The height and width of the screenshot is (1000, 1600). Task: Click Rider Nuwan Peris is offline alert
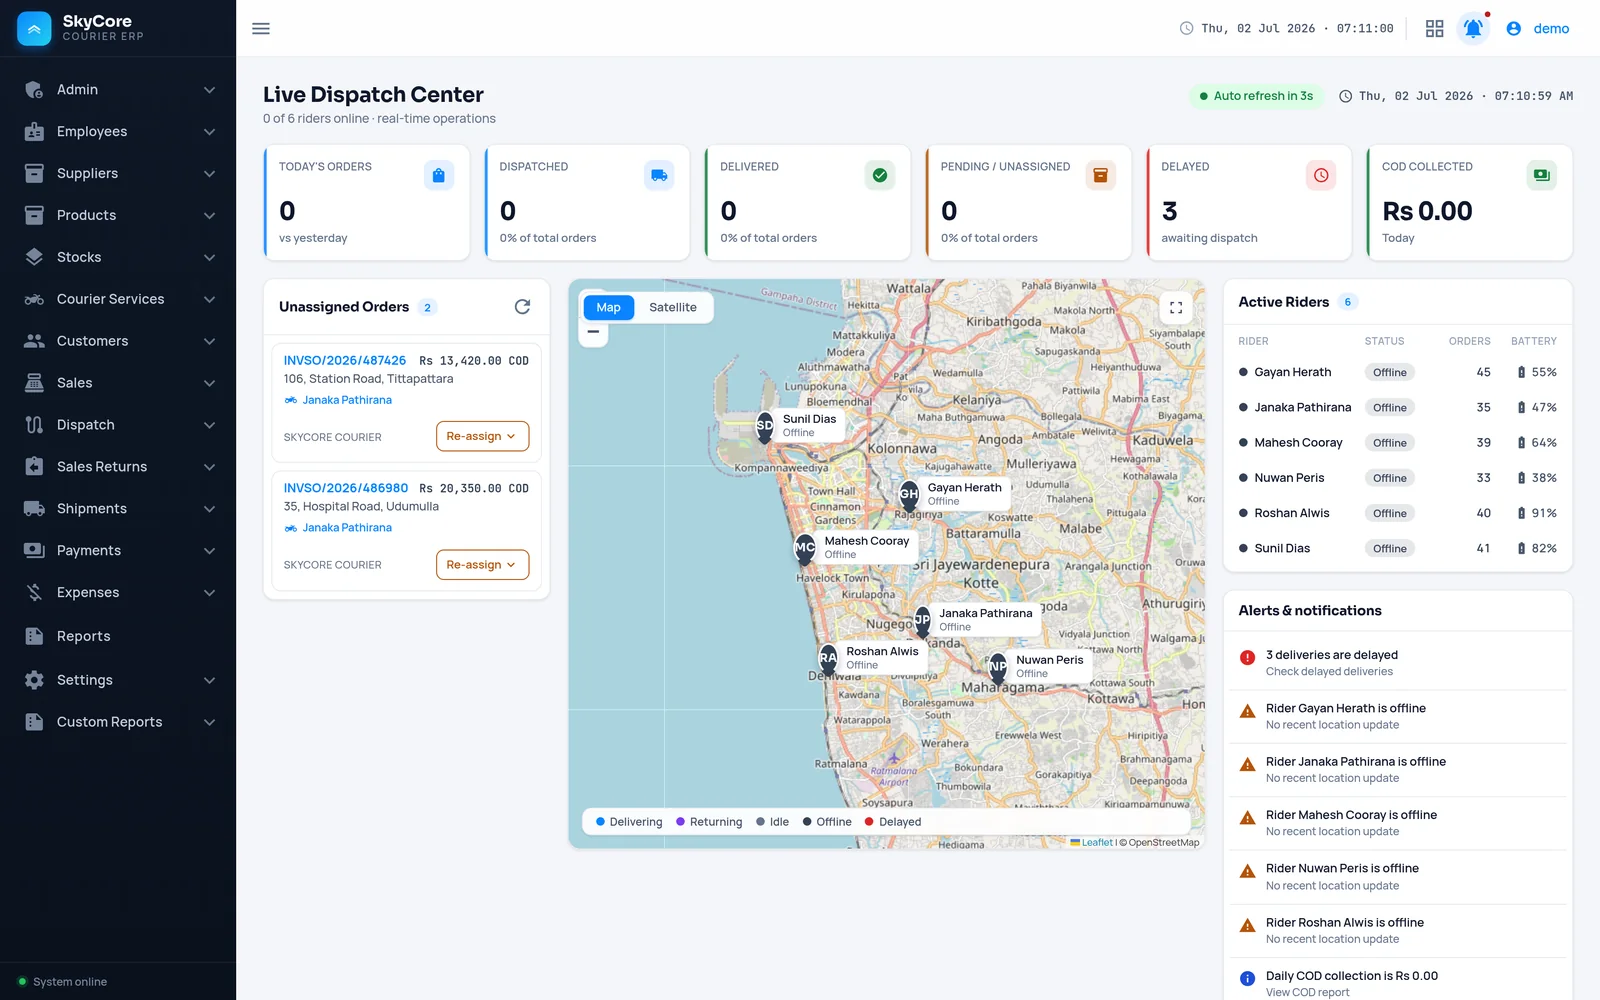tap(1398, 877)
